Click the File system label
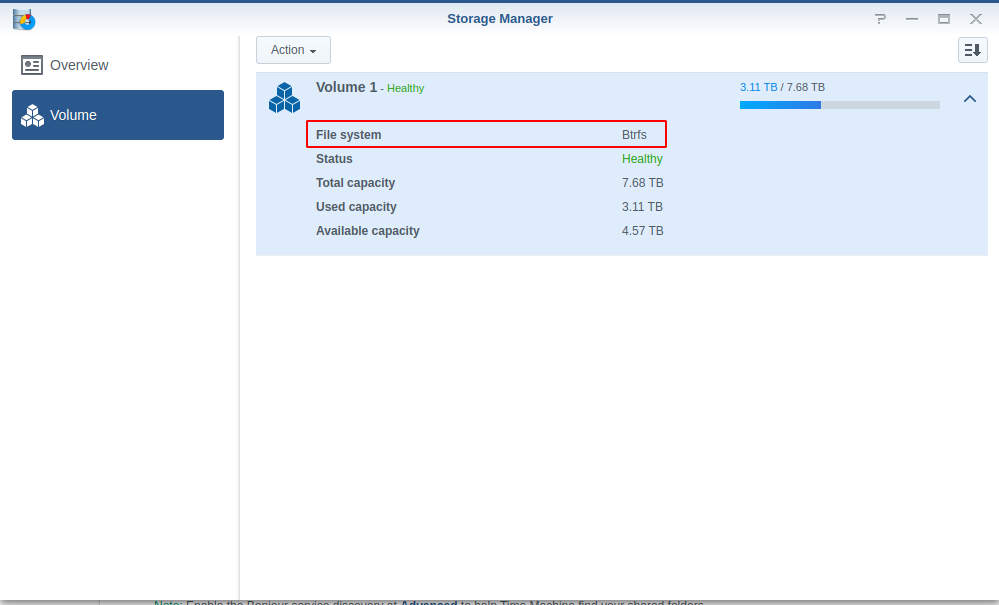The image size is (999, 605). (349, 135)
